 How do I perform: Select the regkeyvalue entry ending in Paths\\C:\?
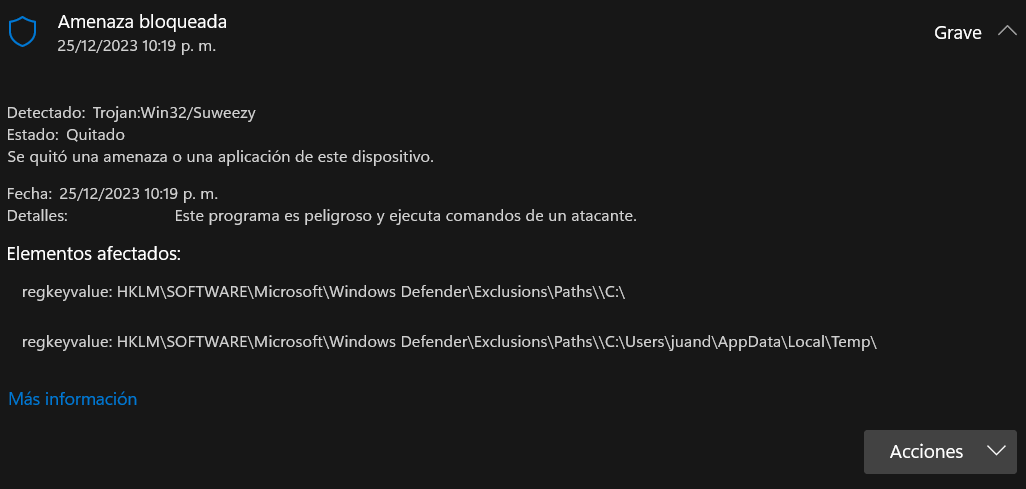pyautogui.click(x=324, y=293)
